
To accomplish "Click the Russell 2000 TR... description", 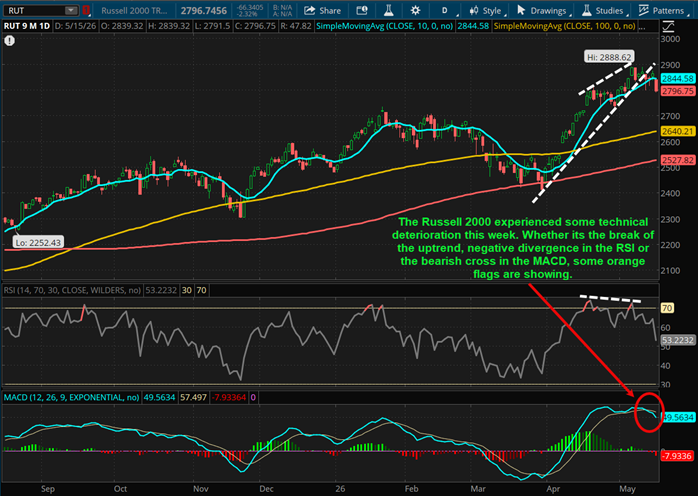I will point(134,11).
